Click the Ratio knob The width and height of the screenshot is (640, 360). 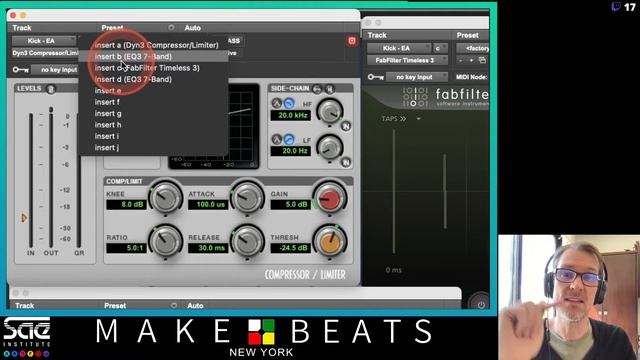tap(165, 241)
